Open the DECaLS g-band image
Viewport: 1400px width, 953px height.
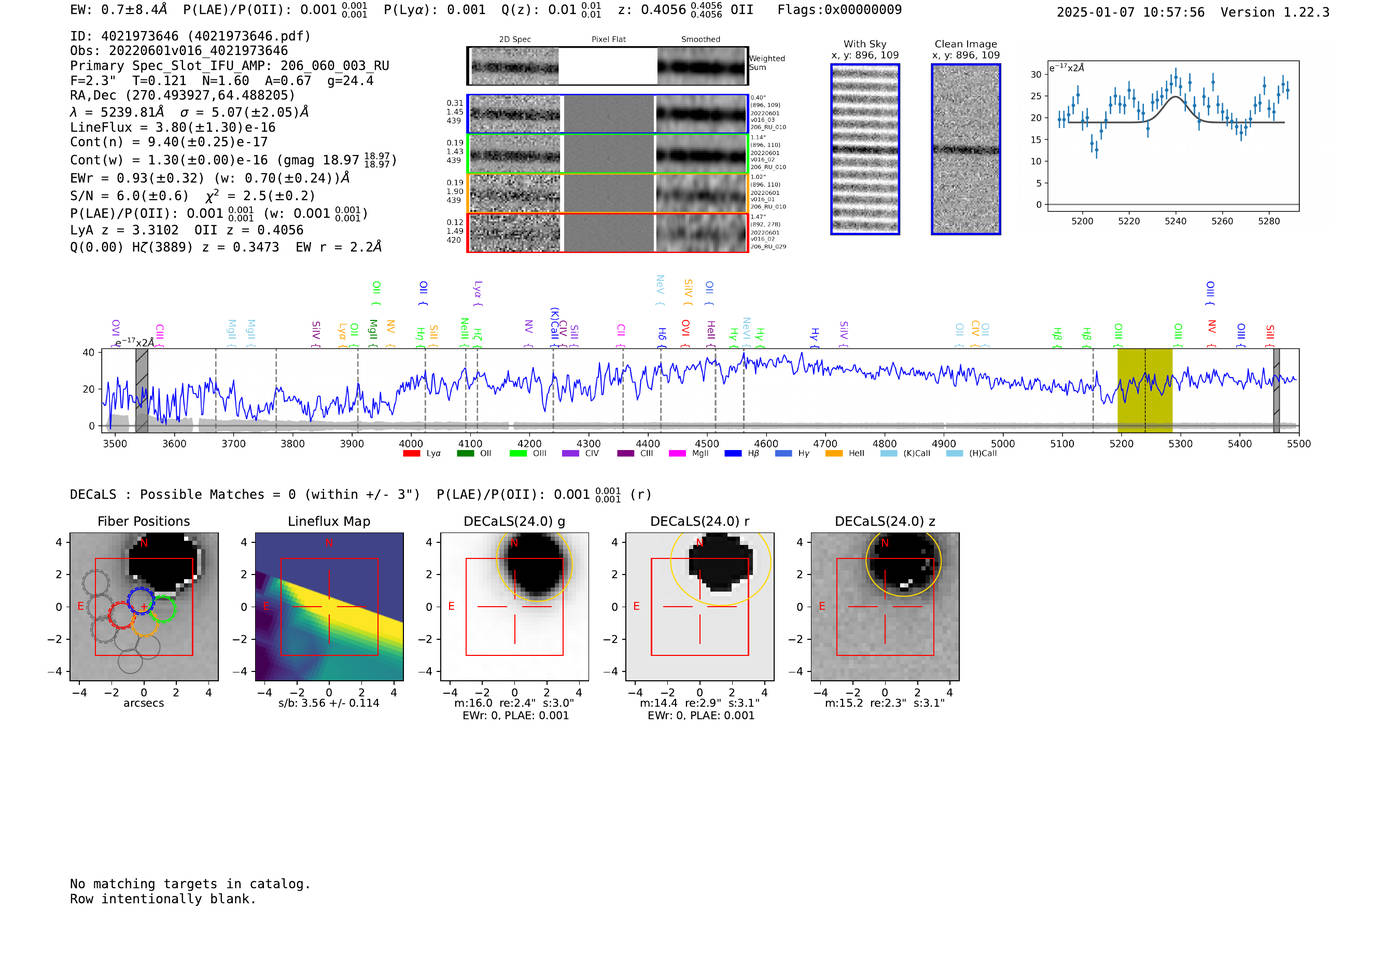(x=515, y=607)
